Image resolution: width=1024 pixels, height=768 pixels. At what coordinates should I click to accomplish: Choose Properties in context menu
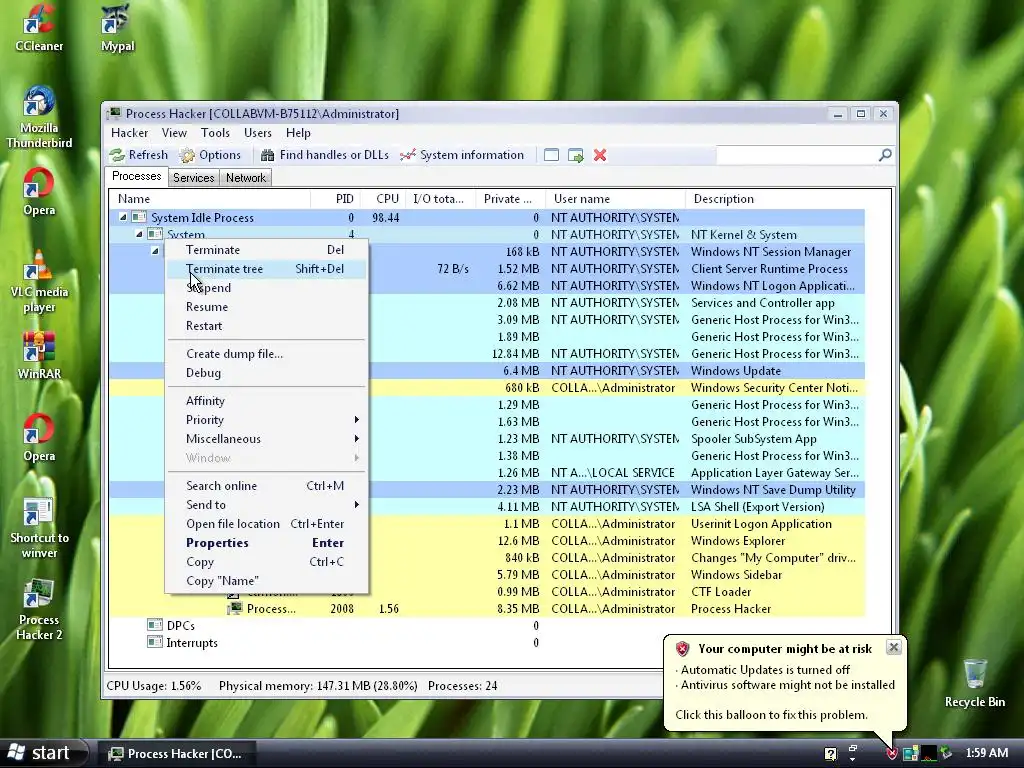(266, 543)
